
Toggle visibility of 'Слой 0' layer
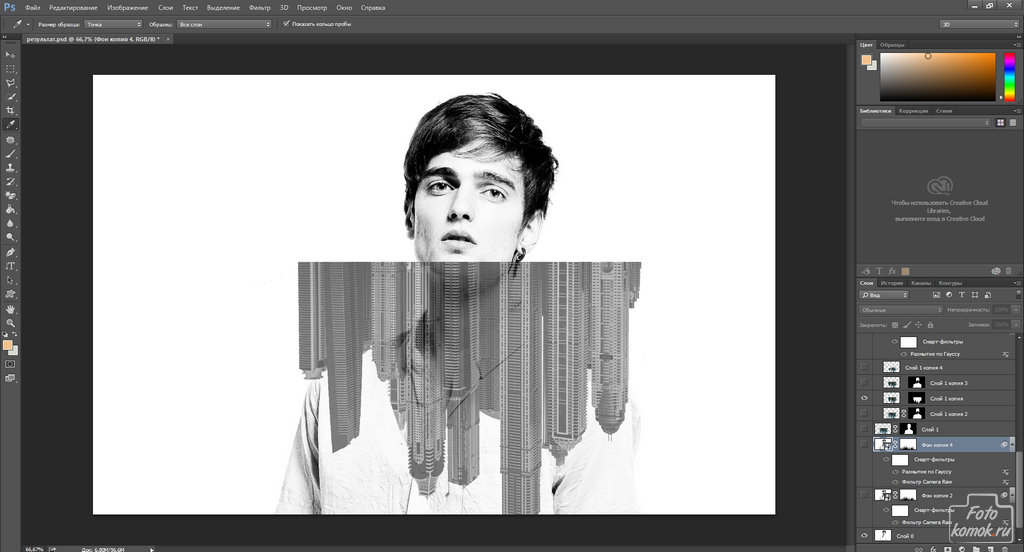[x=864, y=536]
